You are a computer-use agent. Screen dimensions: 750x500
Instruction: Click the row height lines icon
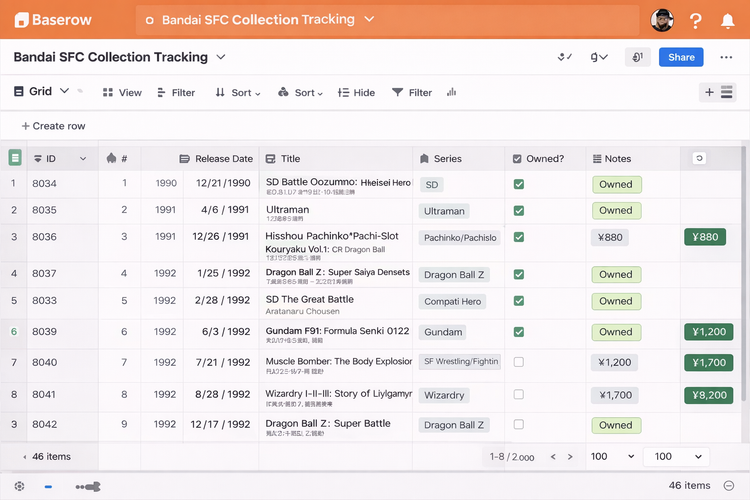(727, 92)
